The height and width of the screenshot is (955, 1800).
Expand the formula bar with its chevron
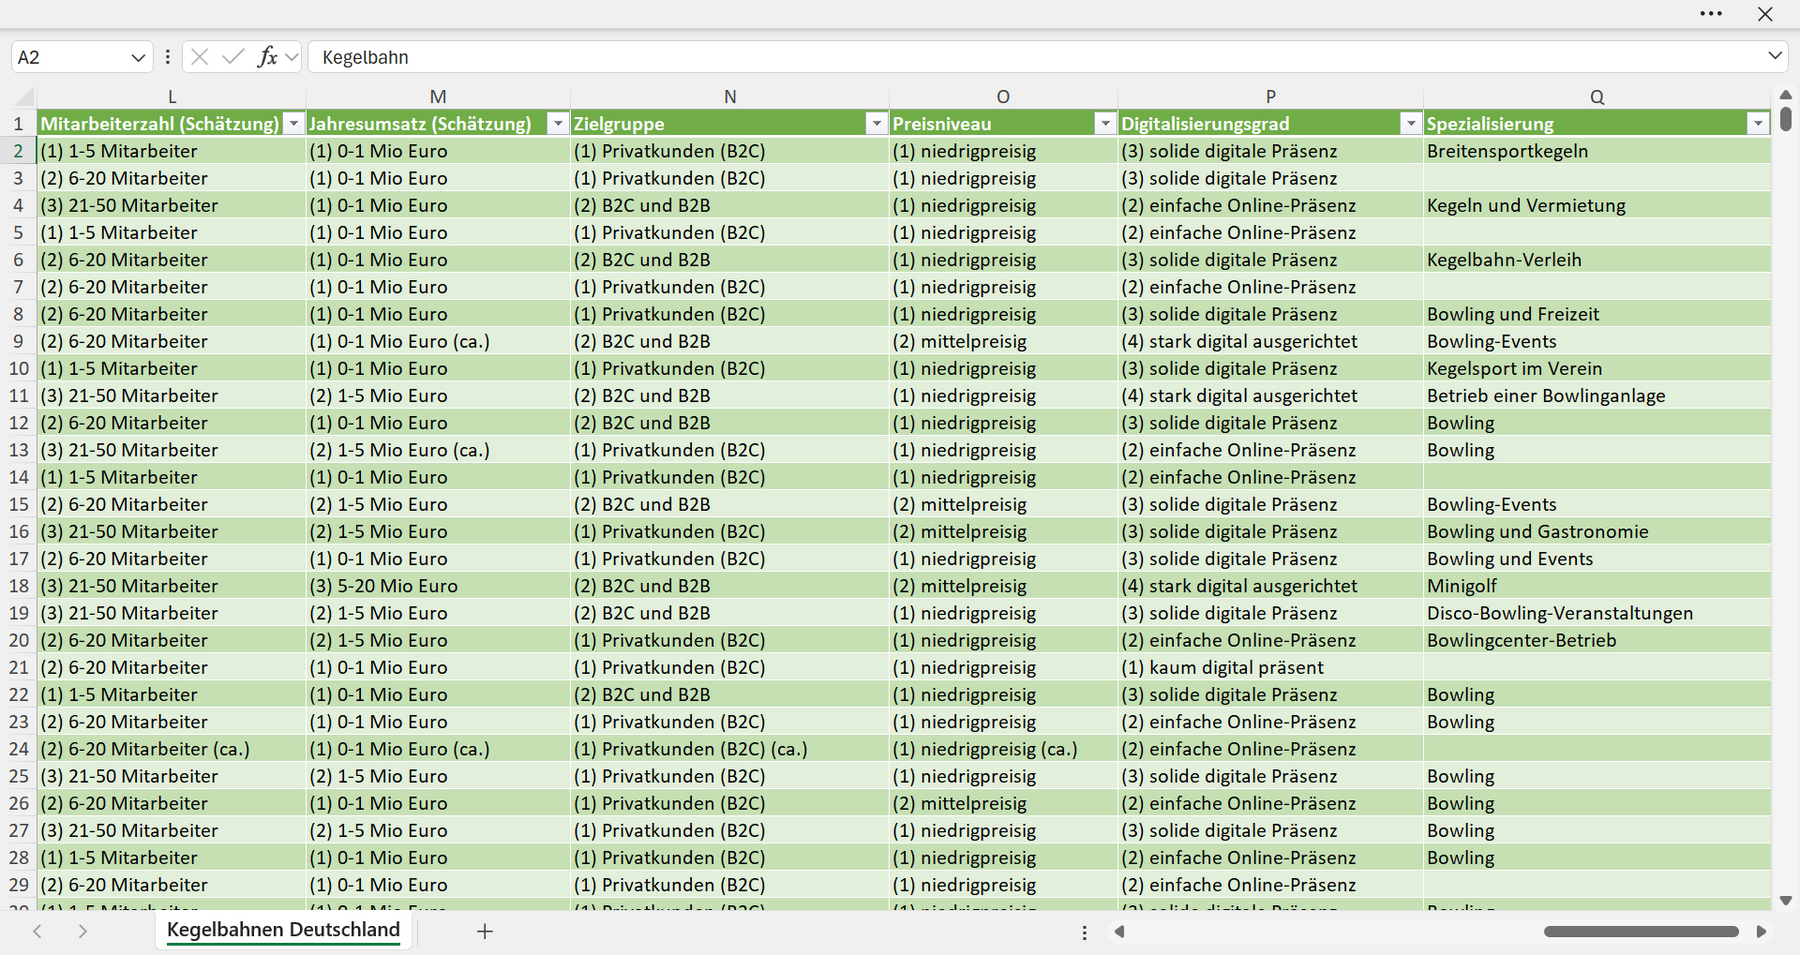click(x=1775, y=56)
